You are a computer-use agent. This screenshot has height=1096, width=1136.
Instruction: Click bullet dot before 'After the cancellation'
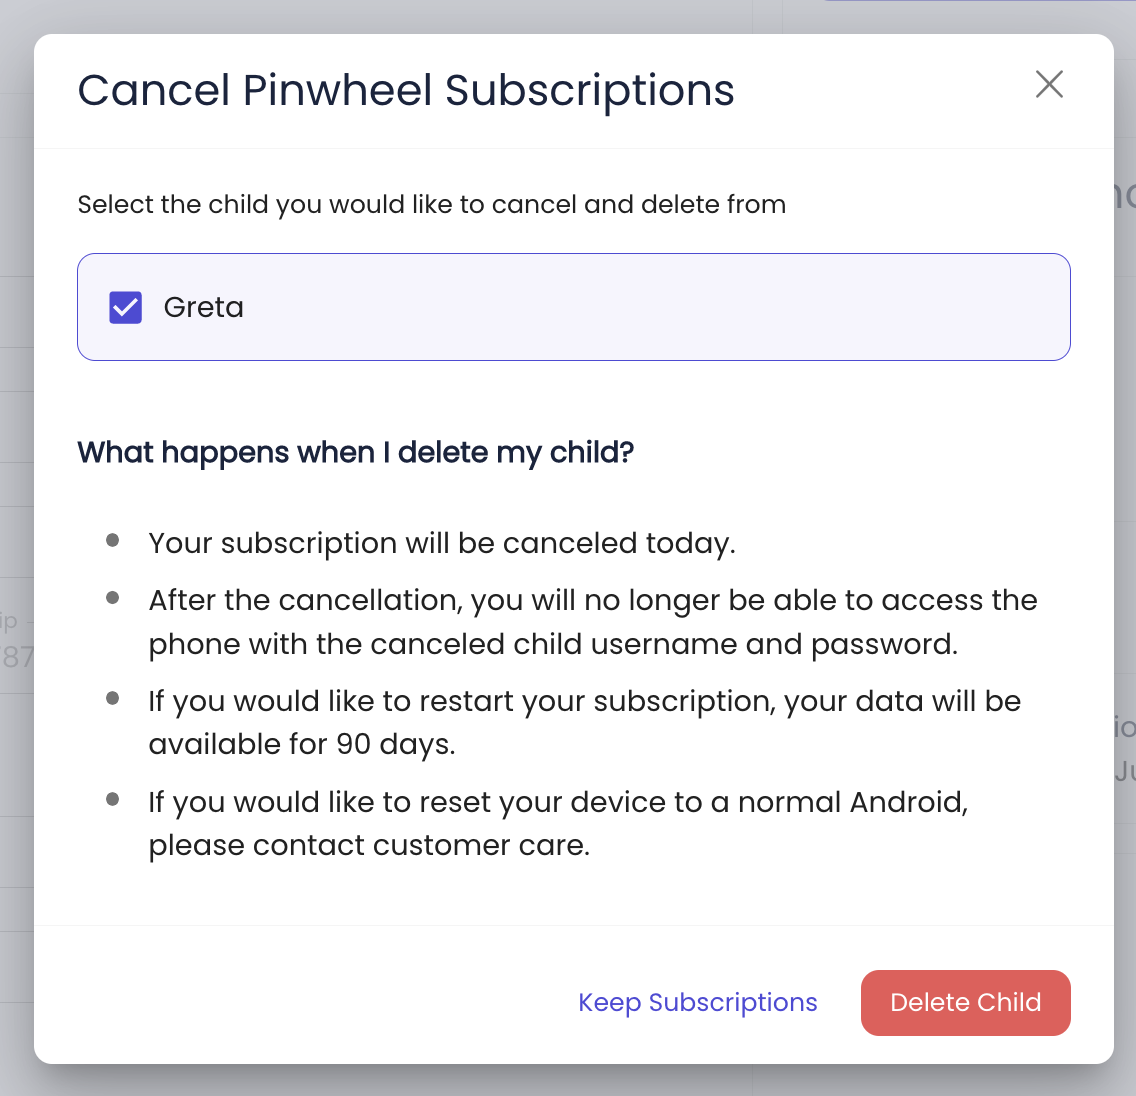(x=113, y=598)
